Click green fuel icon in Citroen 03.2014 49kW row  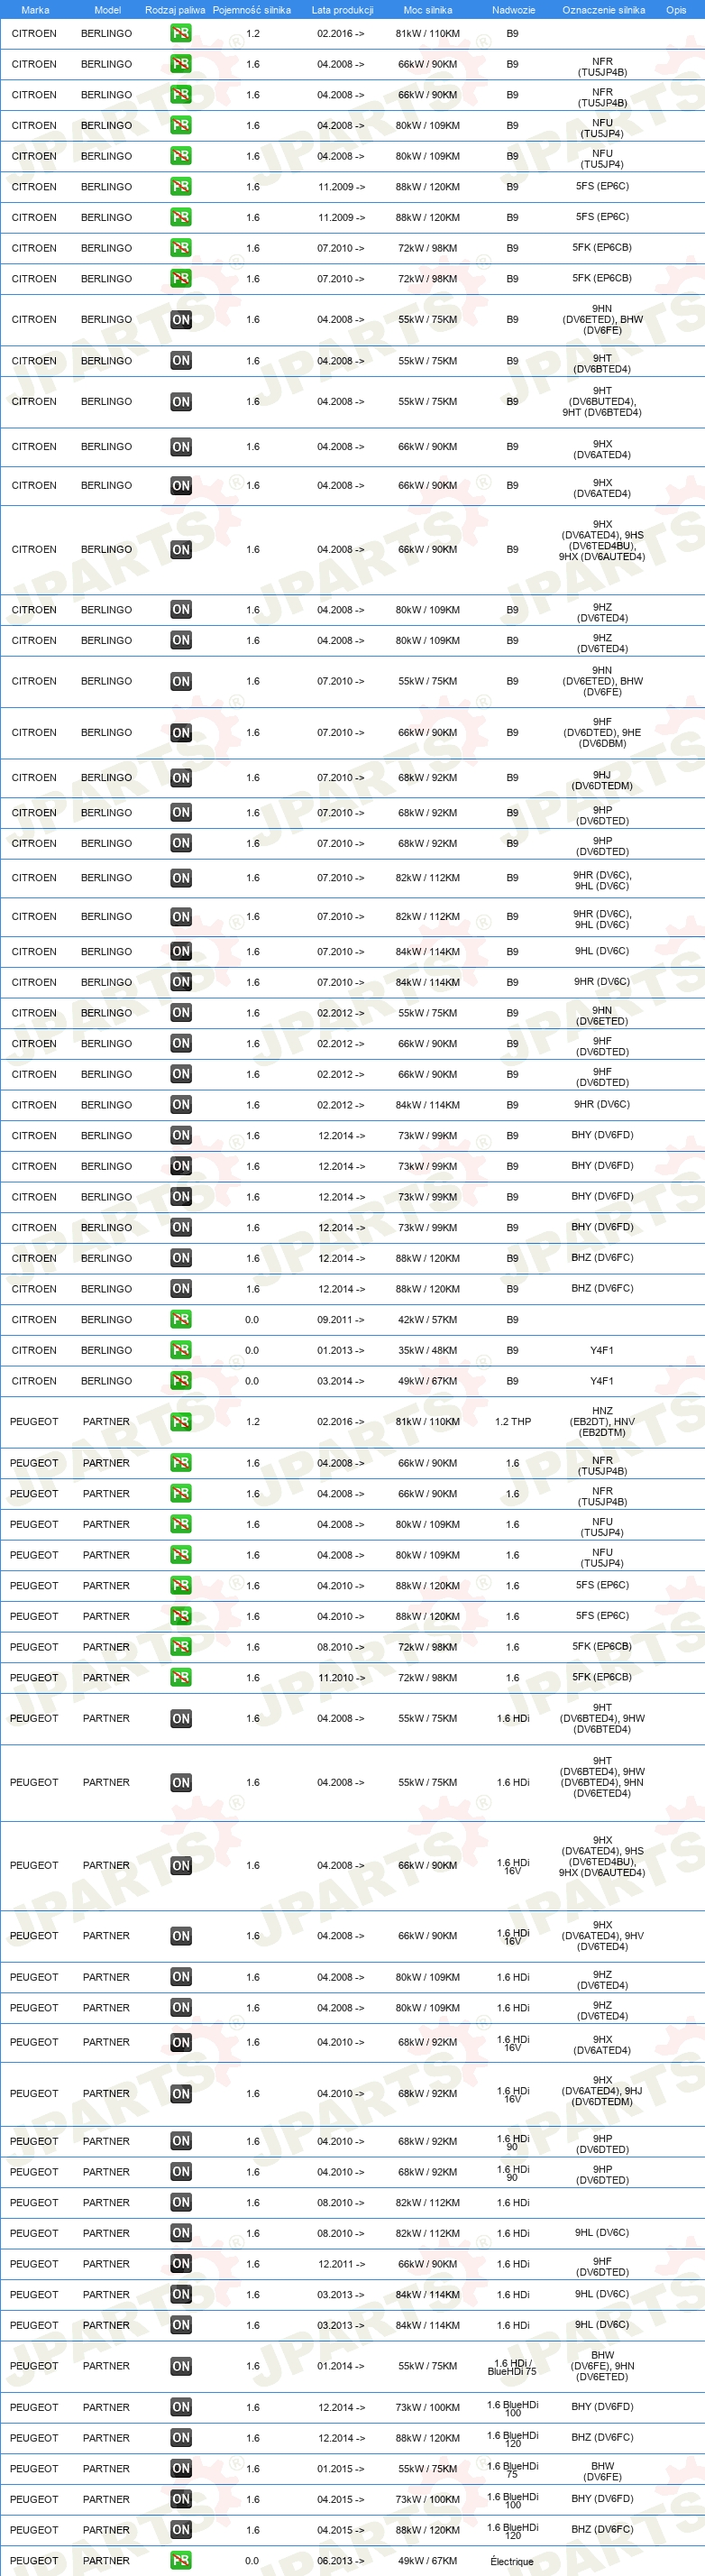point(181,1381)
